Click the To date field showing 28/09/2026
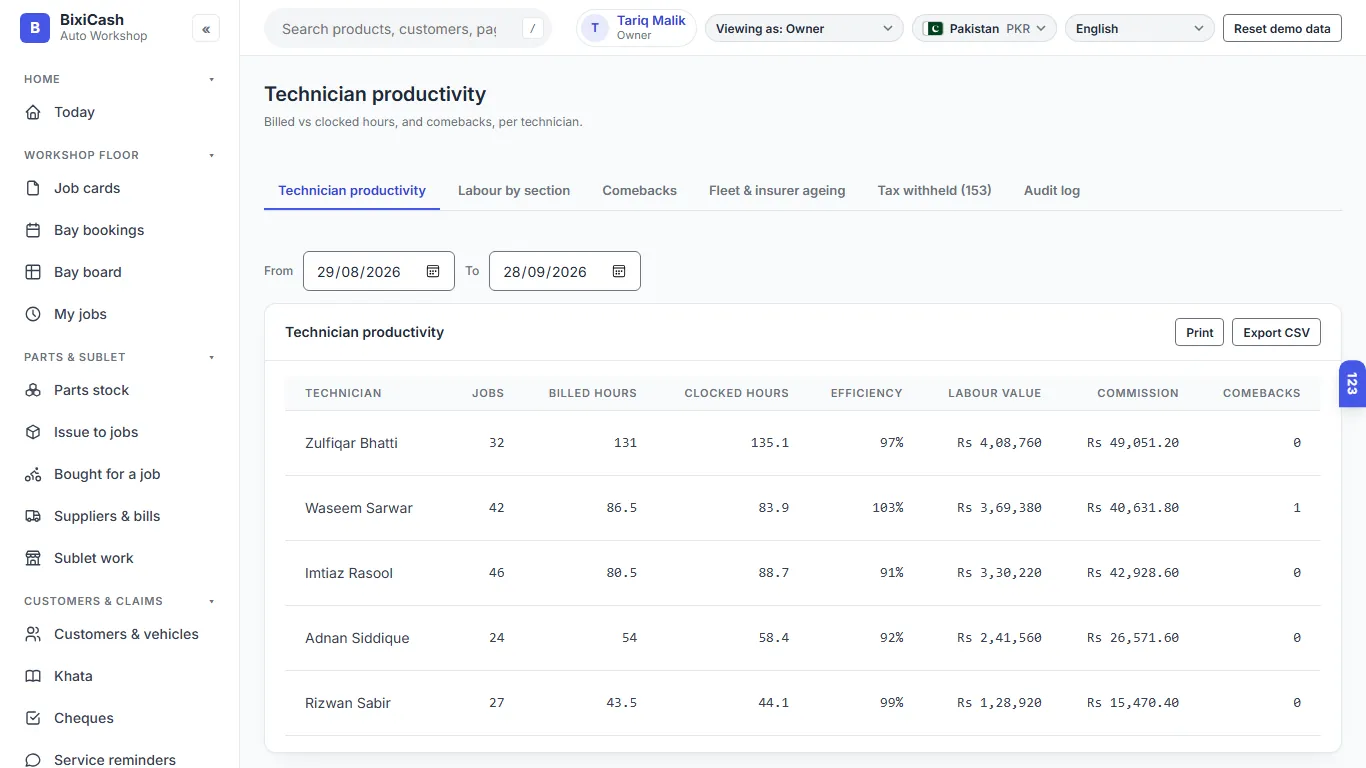The height and width of the screenshot is (768, 1366). click(x=565, y=271)
